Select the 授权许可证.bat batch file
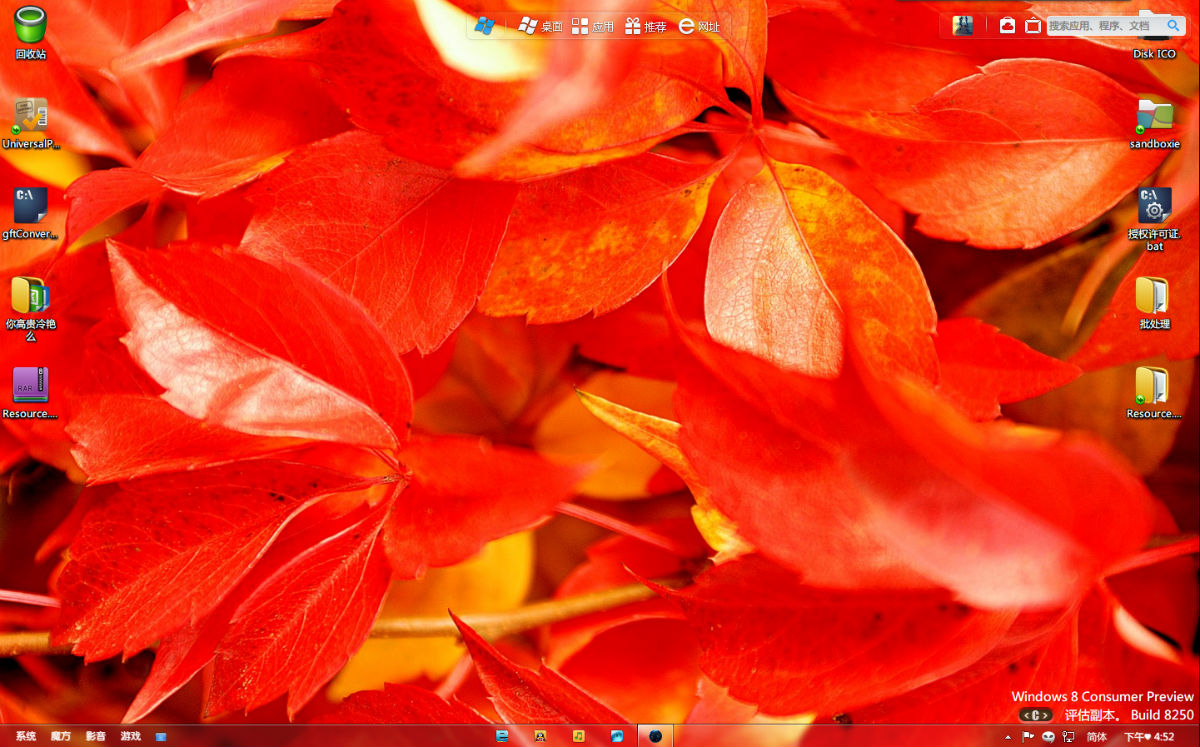 pyautogui.click(x=1154, y=218)
